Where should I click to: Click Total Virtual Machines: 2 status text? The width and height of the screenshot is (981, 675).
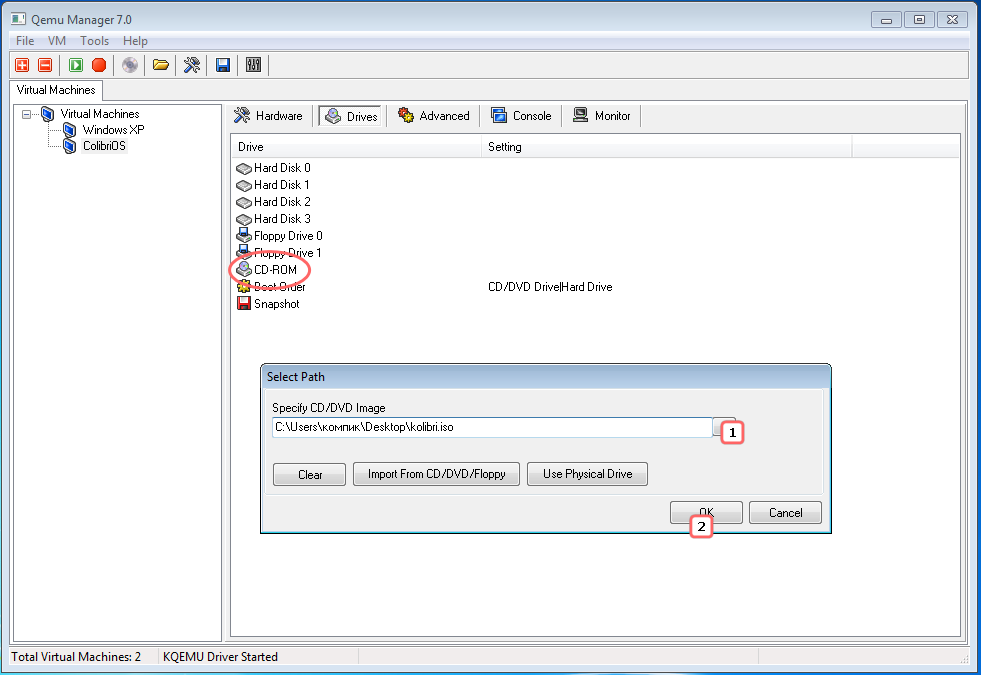pyautogui.click(x=76, y=657)
